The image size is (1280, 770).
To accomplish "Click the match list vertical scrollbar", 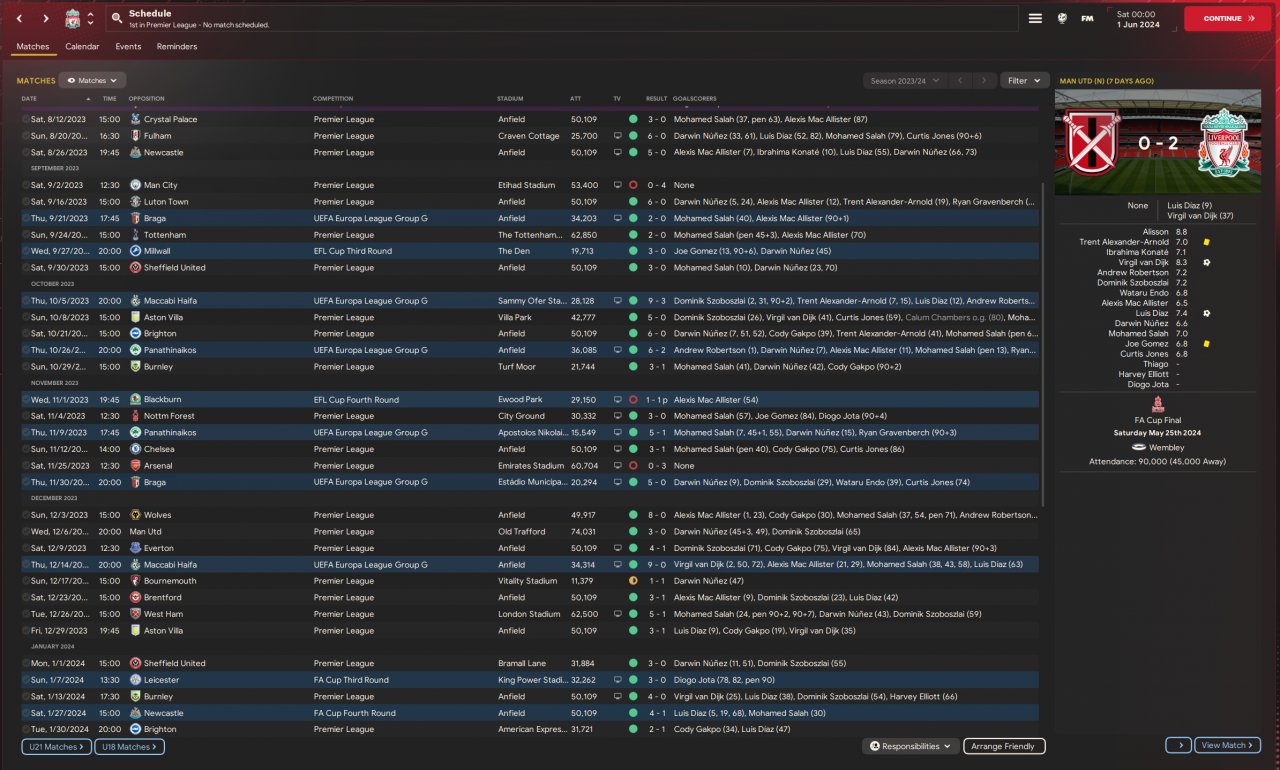I will 1044,300.
